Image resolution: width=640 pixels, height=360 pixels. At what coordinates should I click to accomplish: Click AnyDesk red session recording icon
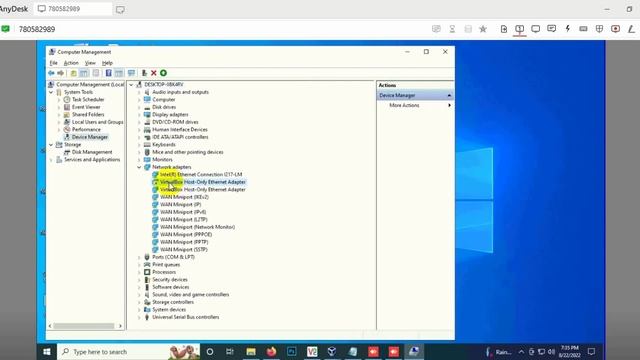pos(616,29)
